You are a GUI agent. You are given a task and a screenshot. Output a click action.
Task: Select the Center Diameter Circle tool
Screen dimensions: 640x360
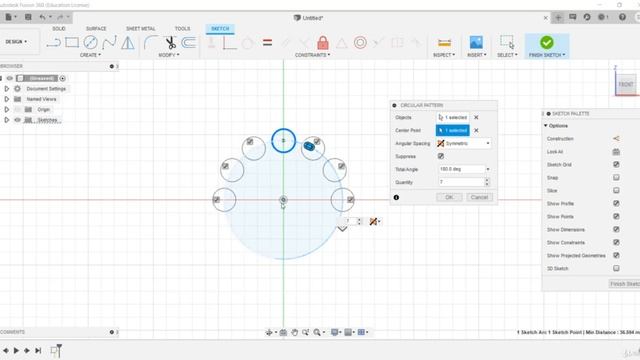[90, 42]
